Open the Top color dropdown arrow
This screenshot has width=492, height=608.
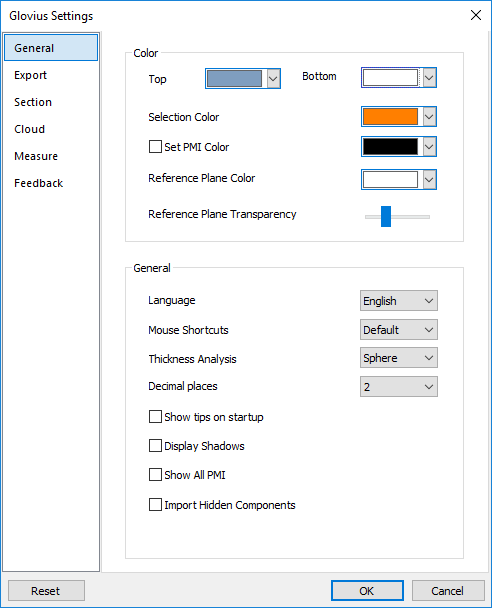coord(273,79)
